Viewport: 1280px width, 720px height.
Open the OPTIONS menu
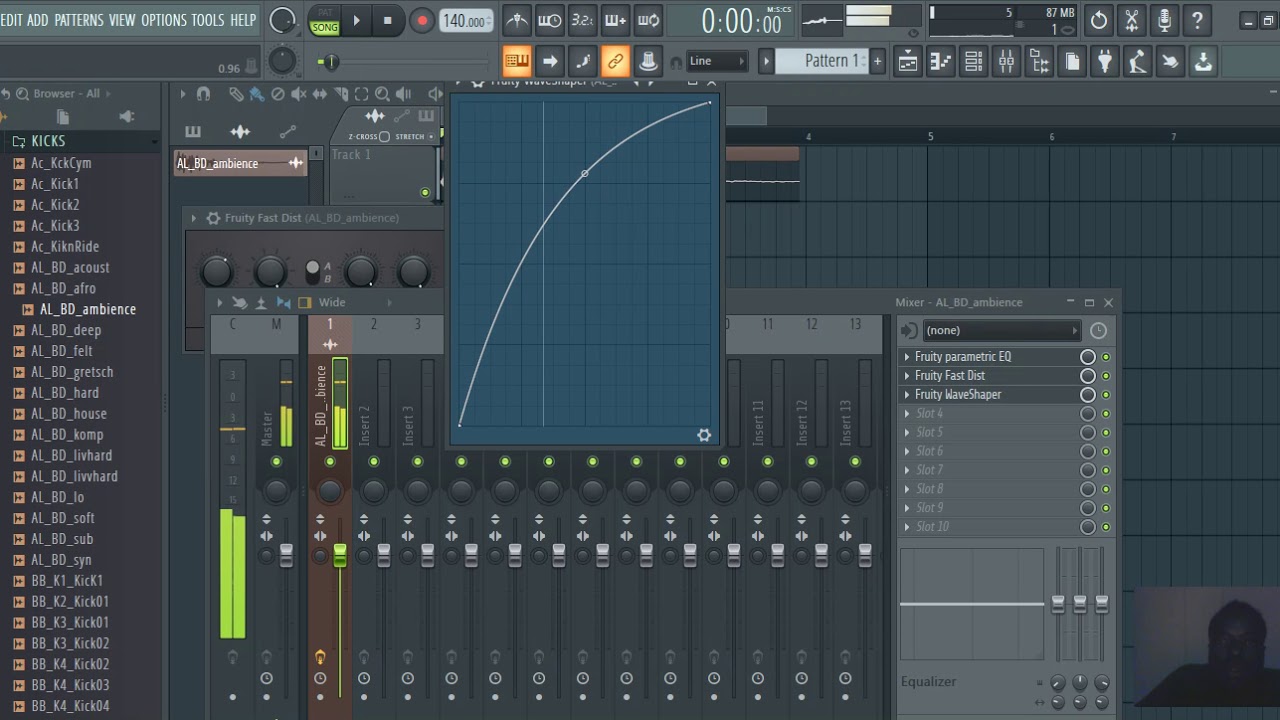(164, 20)
